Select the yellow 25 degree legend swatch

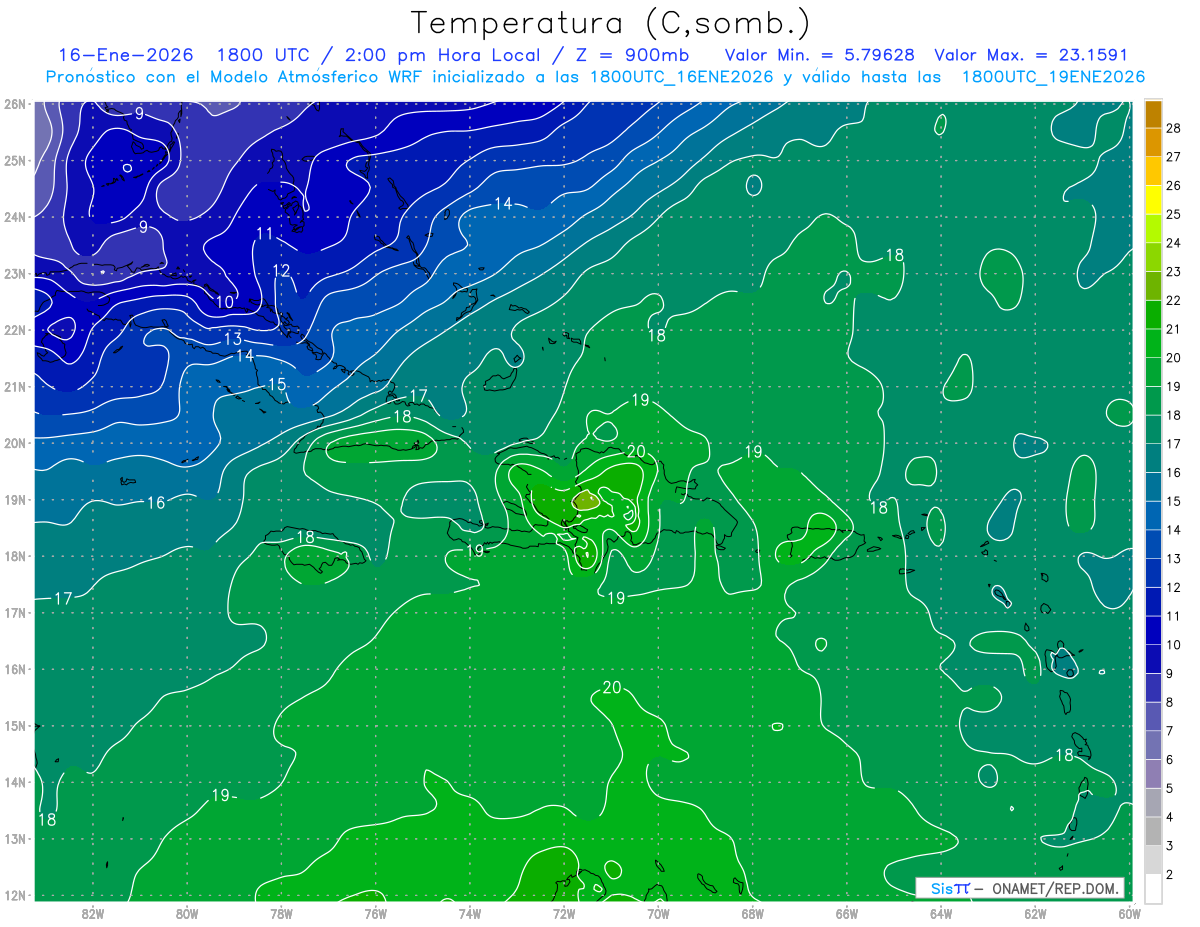click(1153, 200)
